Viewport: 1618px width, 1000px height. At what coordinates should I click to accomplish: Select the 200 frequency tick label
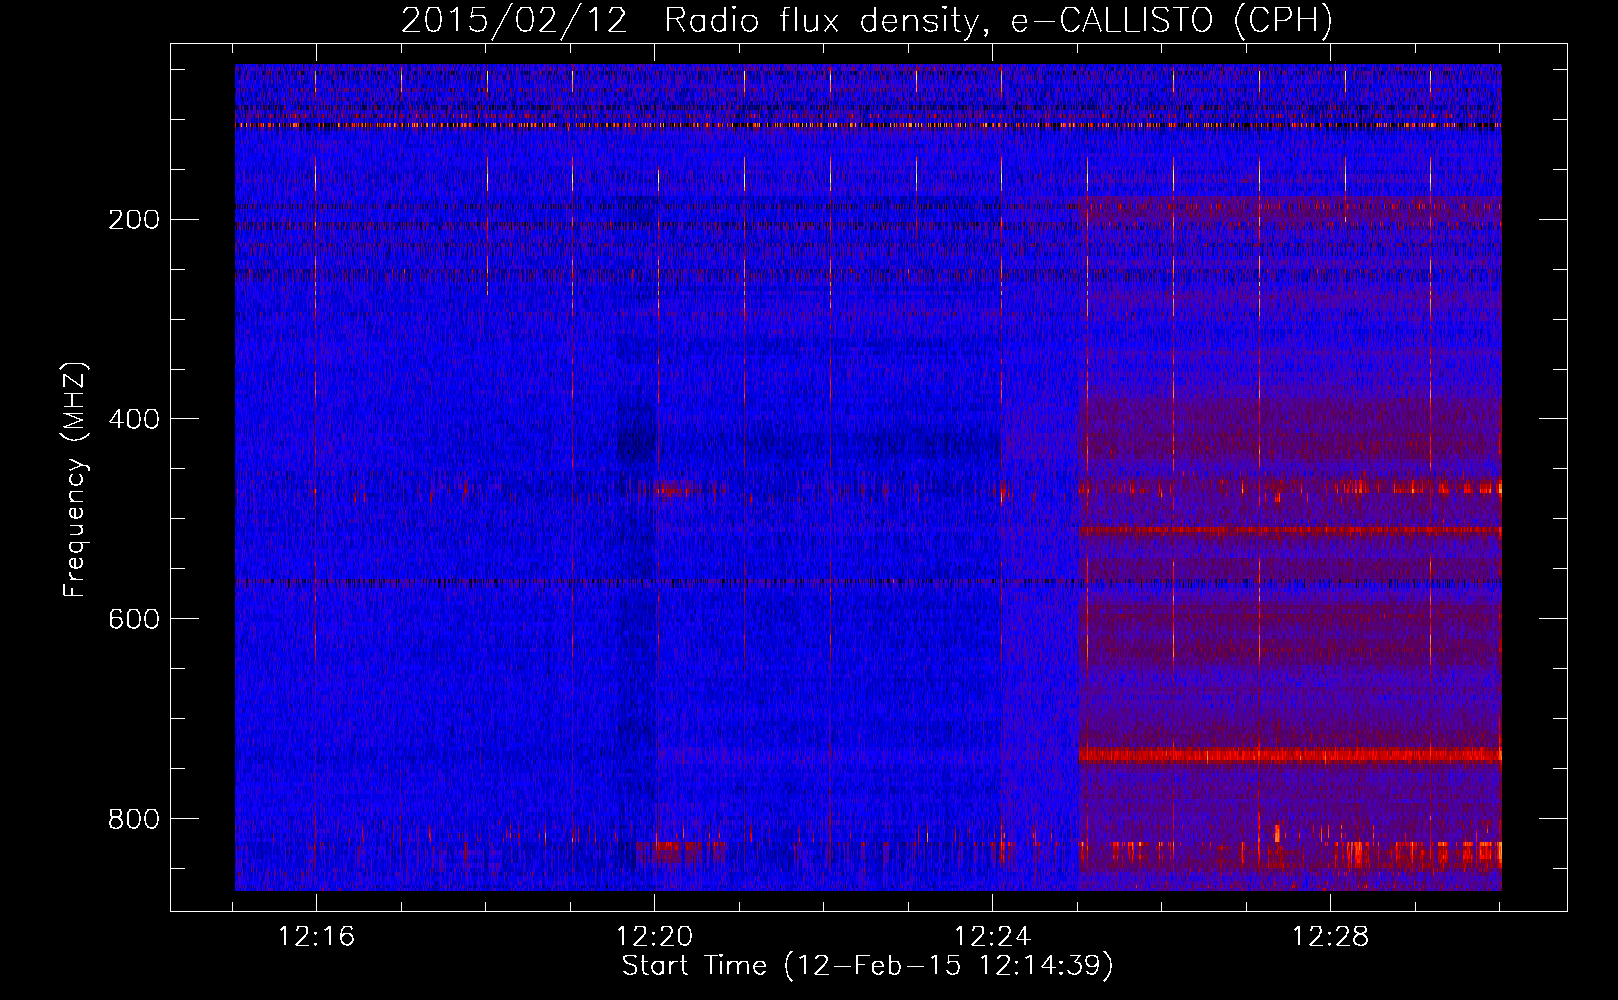[134, 220]
